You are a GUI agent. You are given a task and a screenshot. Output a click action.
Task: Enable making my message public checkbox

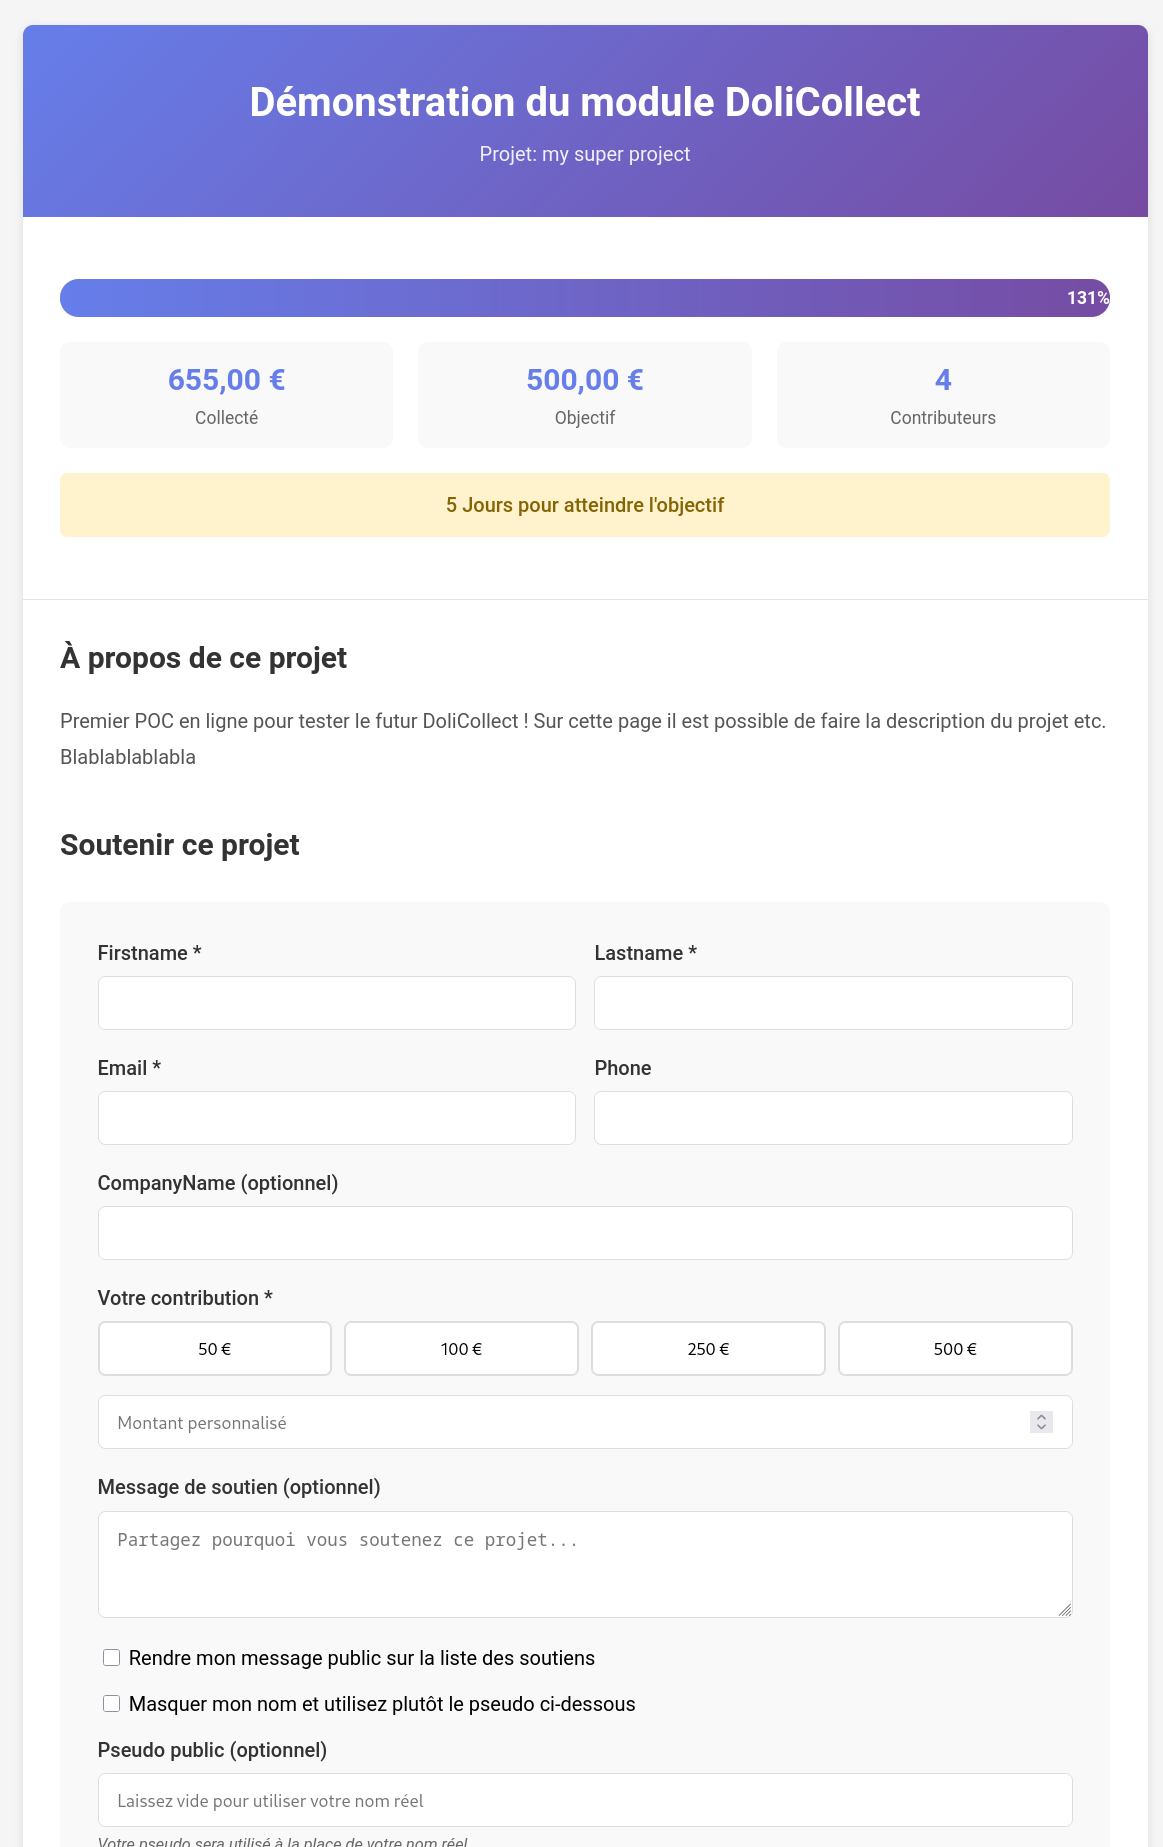[x=112, y=1658]
